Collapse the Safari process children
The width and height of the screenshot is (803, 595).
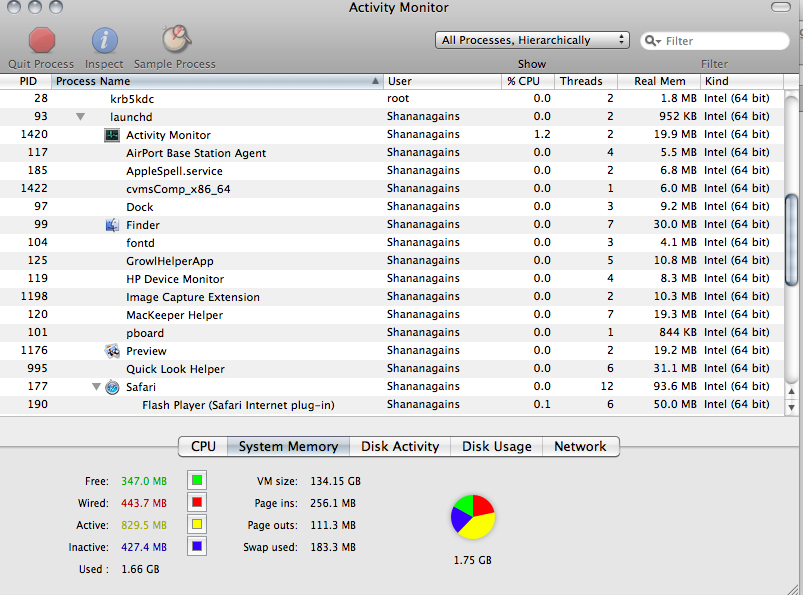96,387
